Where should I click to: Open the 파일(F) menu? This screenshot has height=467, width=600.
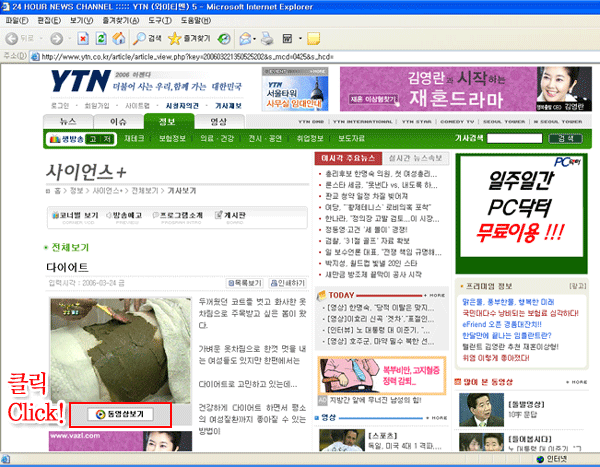17,20
